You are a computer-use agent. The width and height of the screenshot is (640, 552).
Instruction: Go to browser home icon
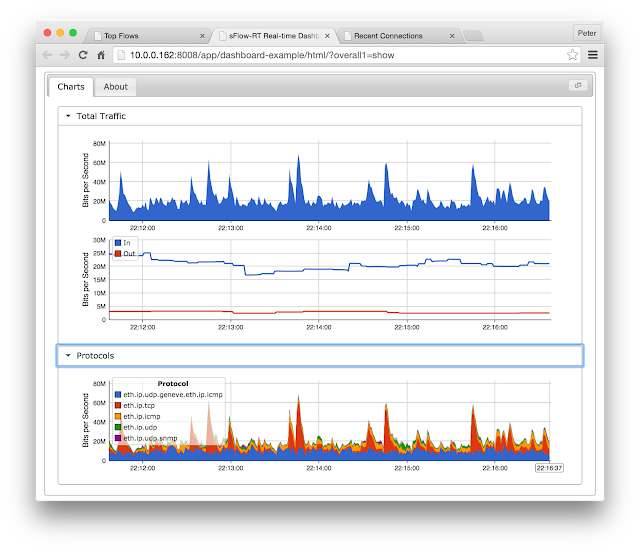(x=101, y=55)
